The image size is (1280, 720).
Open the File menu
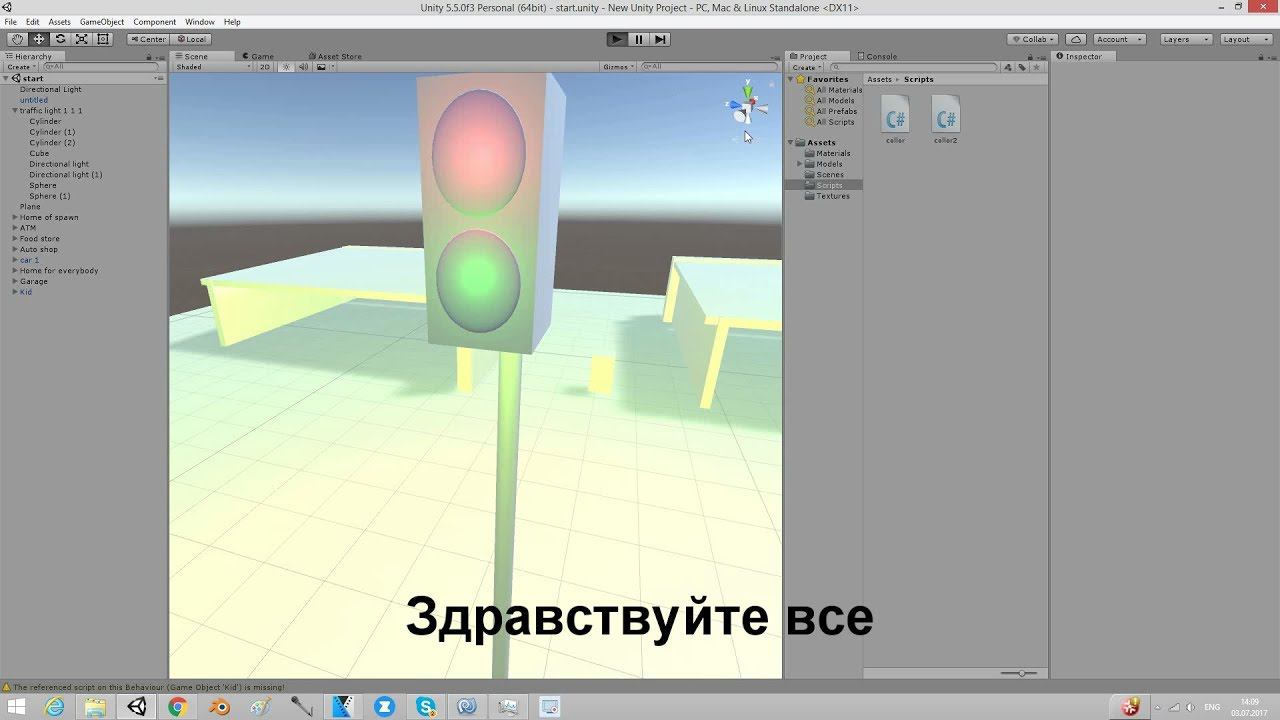coord(10,22)
